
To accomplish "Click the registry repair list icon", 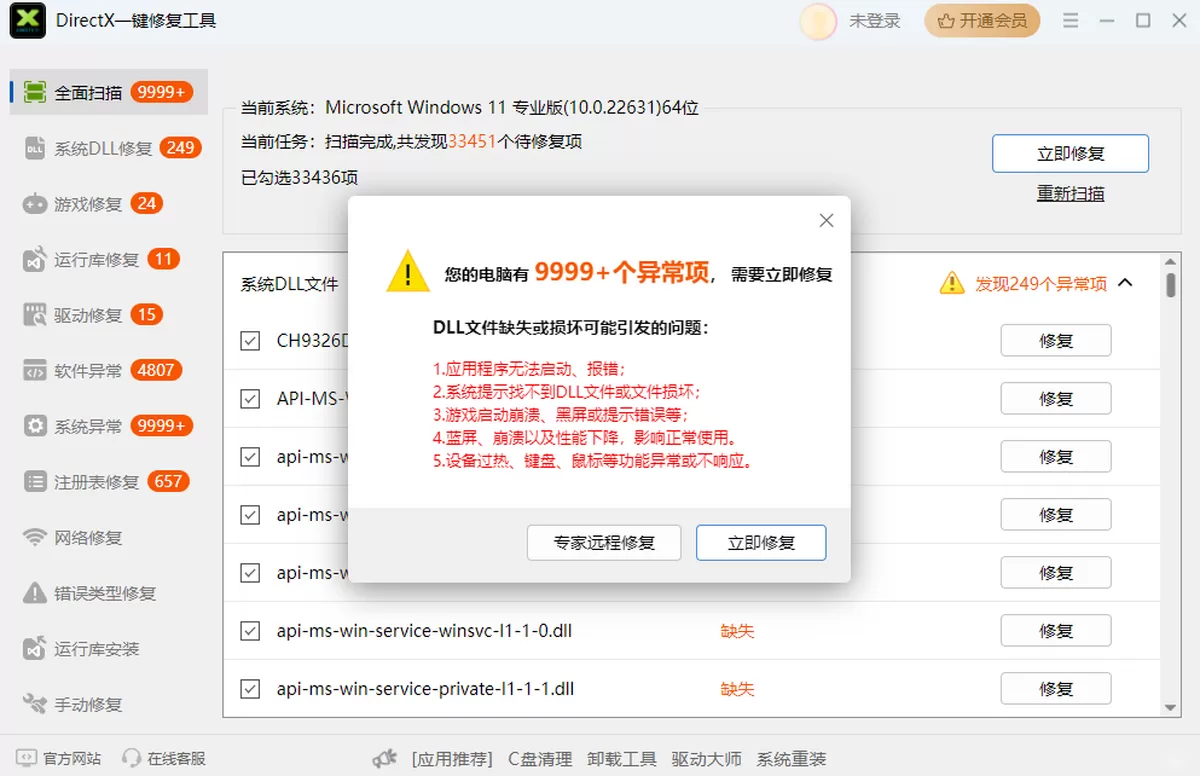I will (35, 482).
